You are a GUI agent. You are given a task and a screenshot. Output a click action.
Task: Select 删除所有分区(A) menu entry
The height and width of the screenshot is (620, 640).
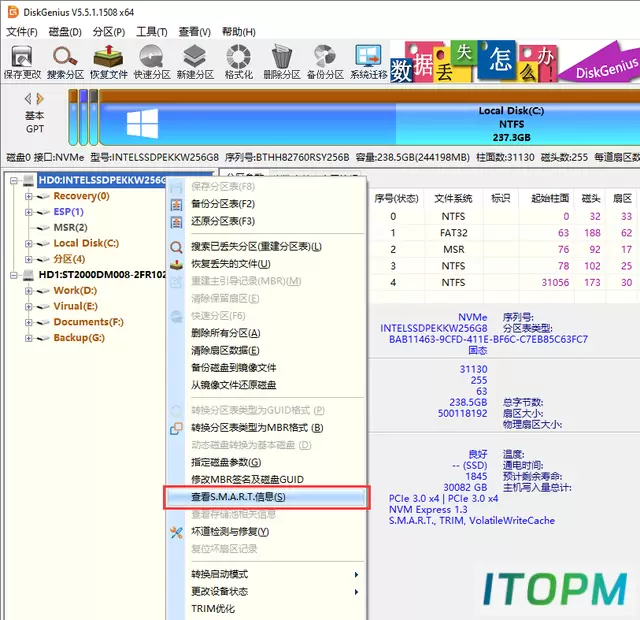(226, 333)
